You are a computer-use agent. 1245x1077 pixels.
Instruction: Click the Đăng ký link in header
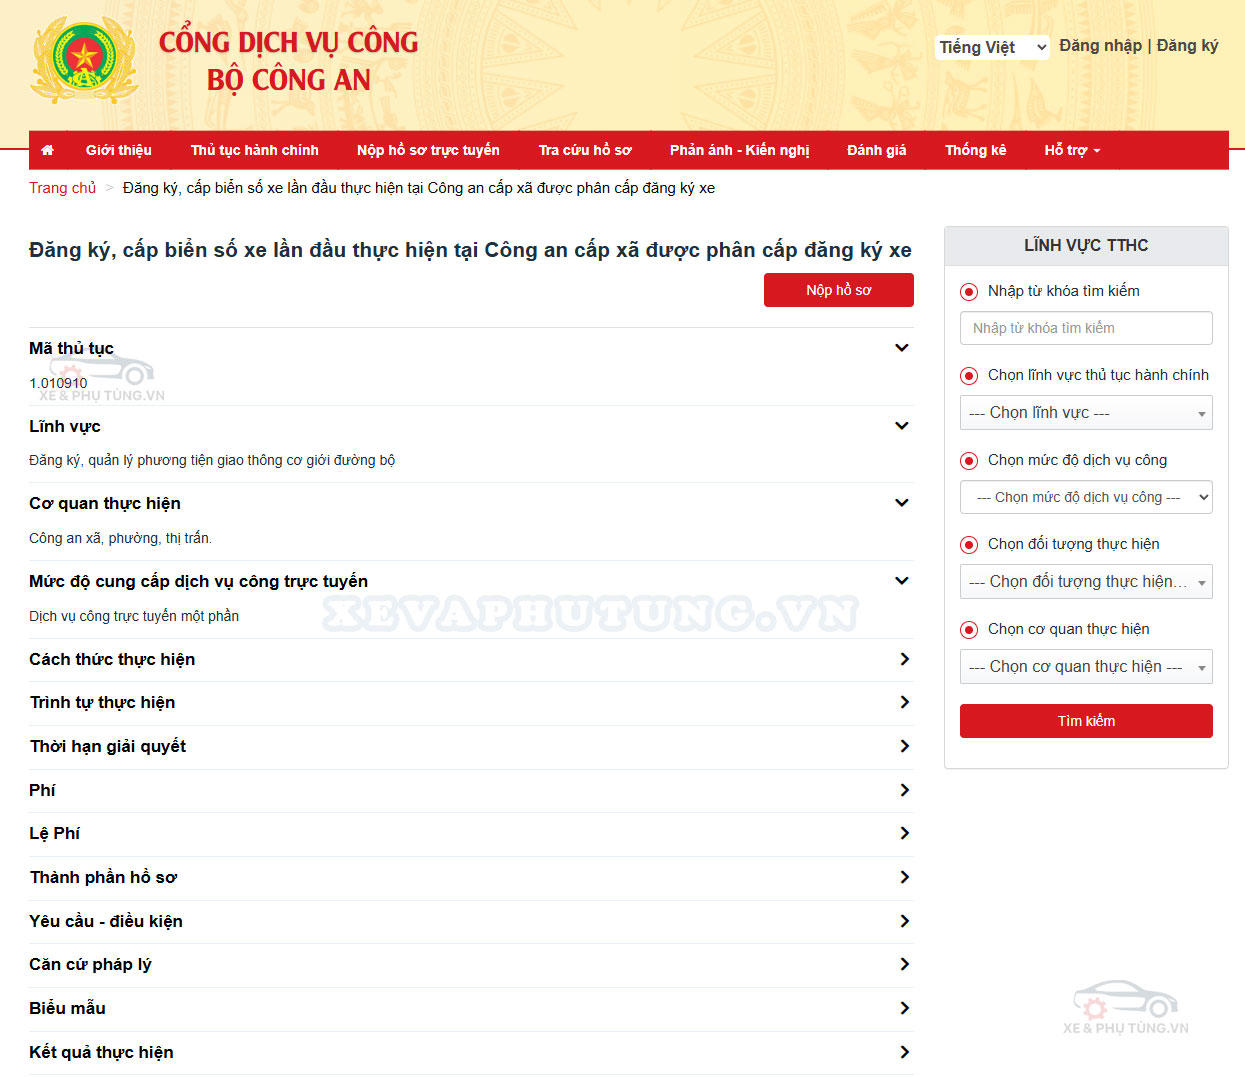click(1188, 46)
